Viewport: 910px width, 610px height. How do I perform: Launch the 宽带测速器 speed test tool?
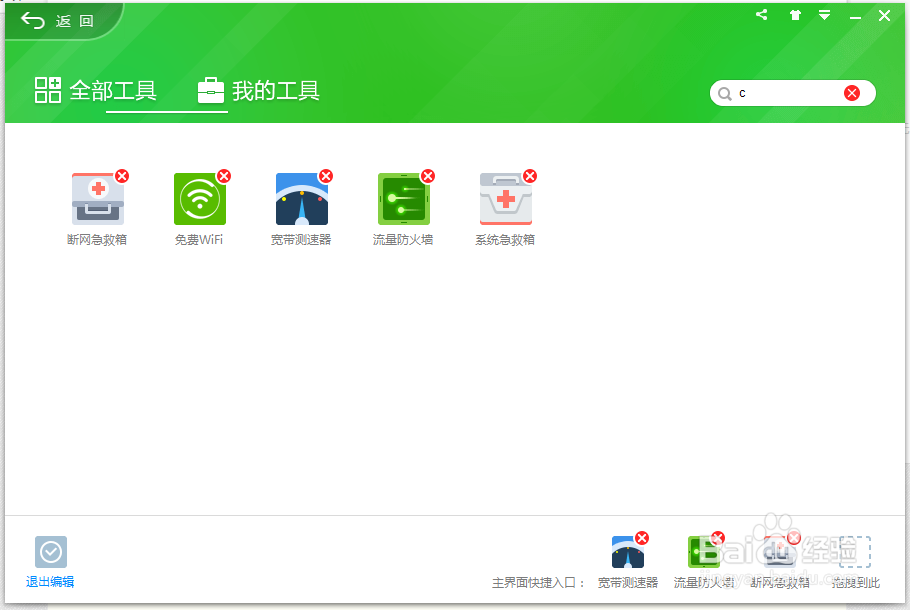pos(301,198)
